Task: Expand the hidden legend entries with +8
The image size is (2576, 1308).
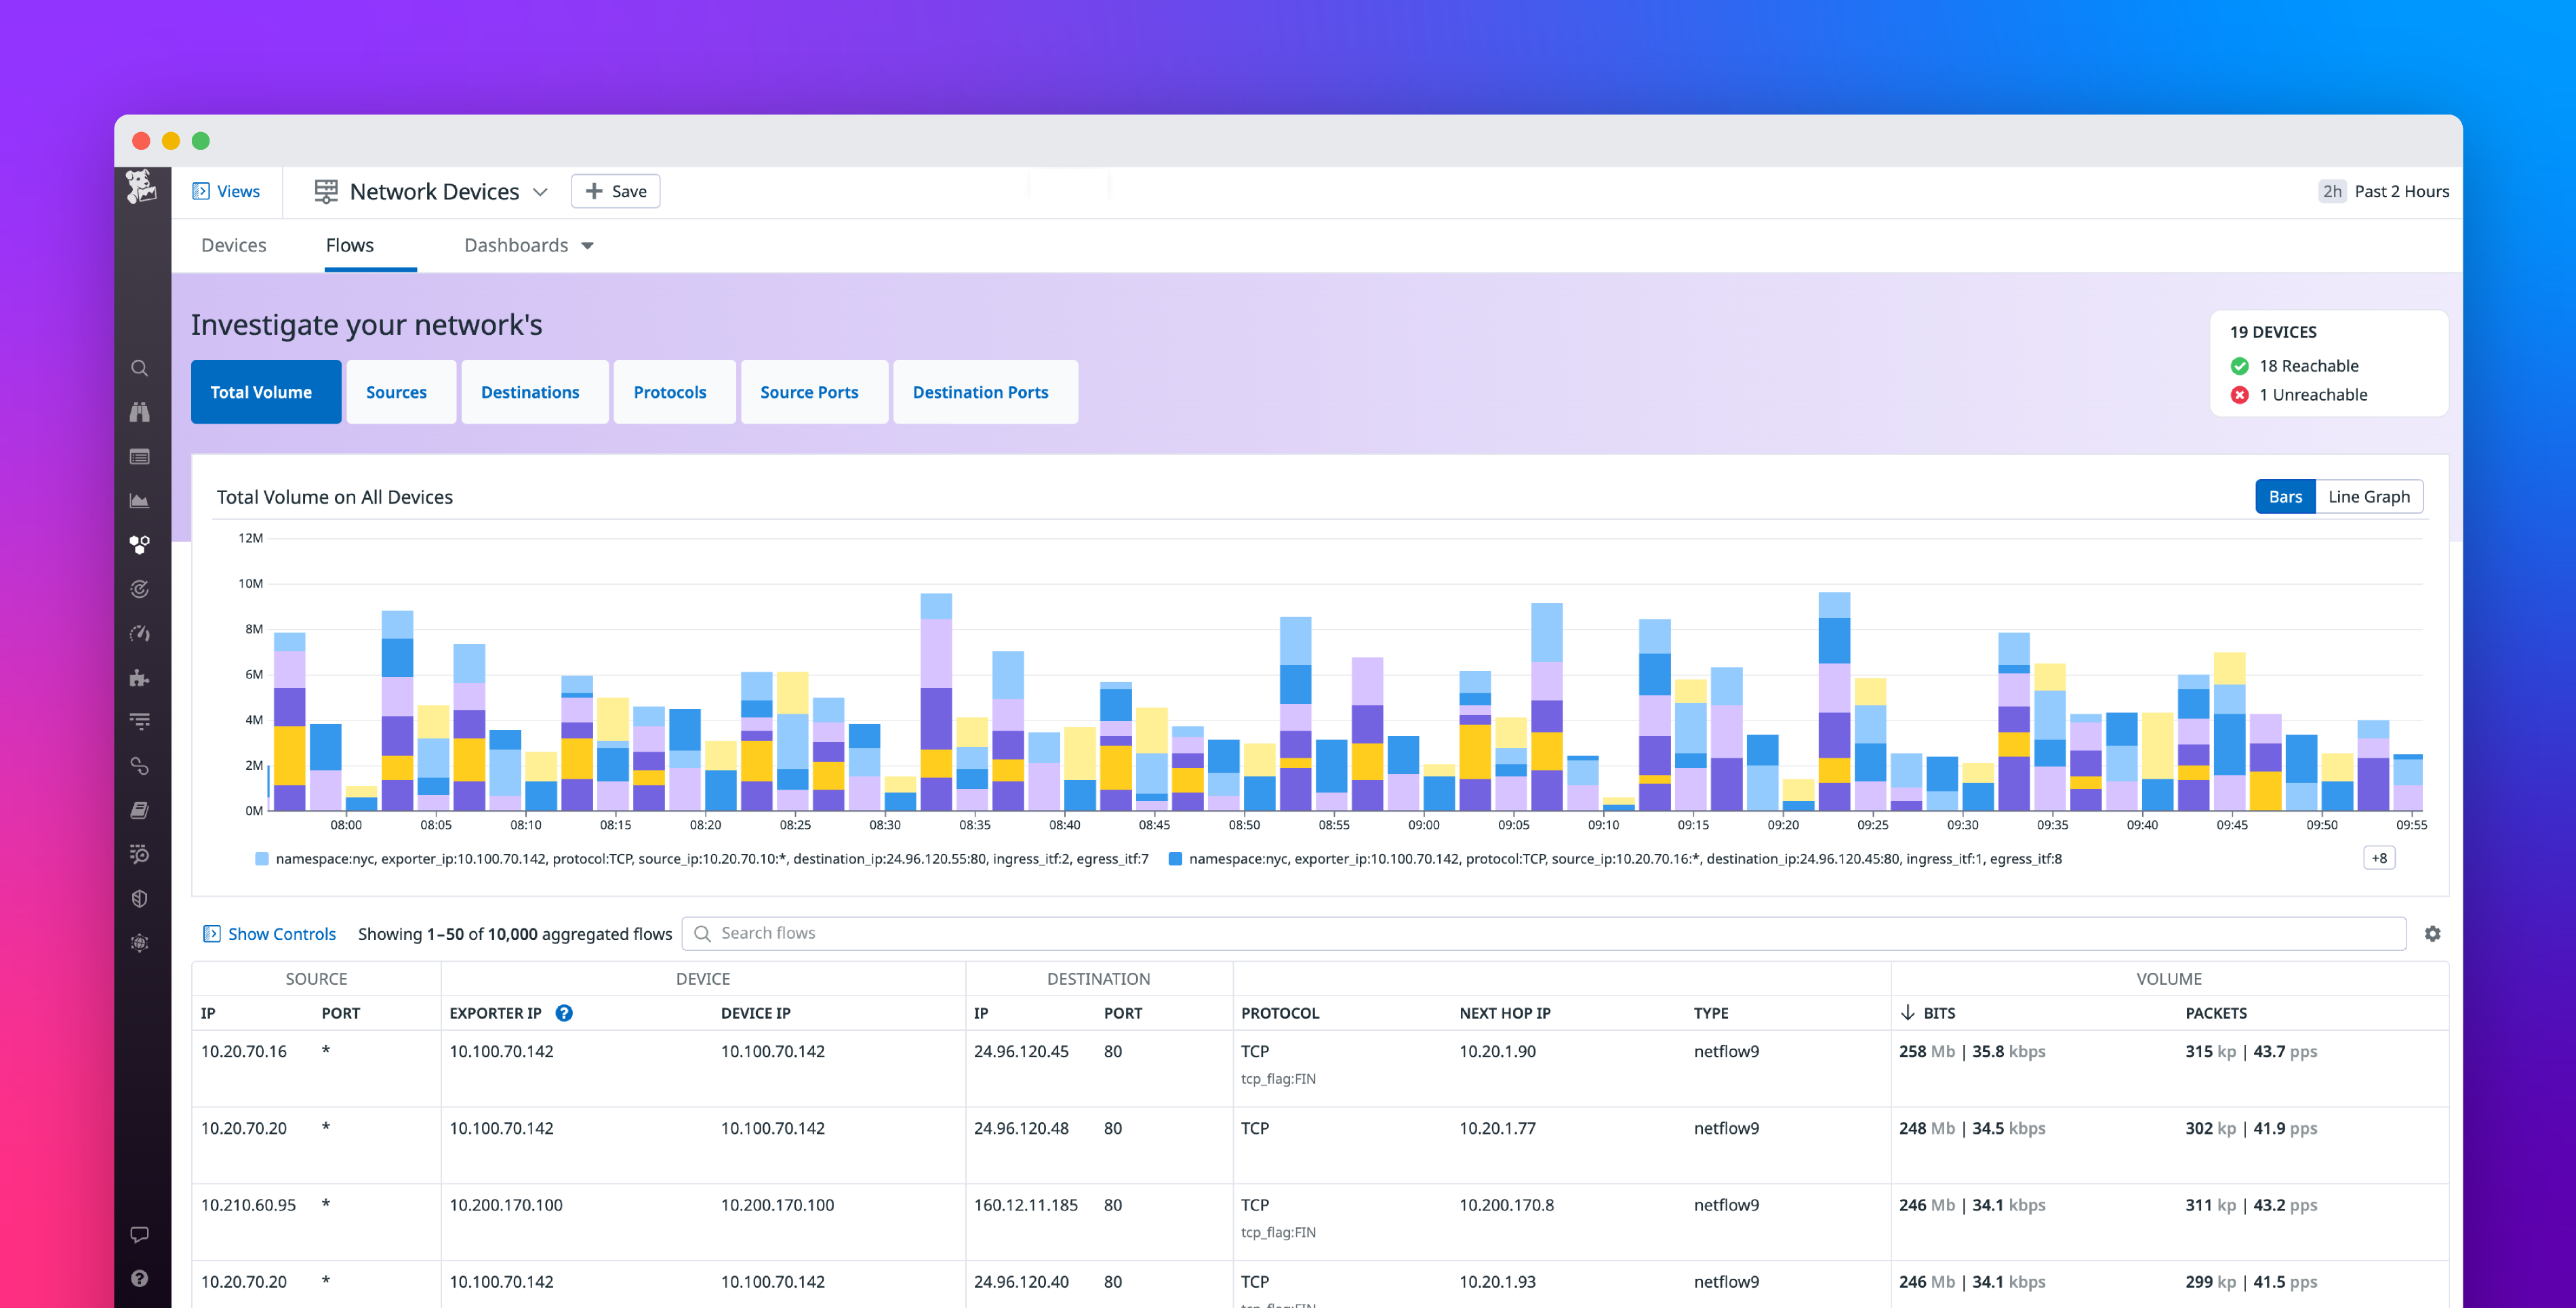Action: pos(2379,857)
